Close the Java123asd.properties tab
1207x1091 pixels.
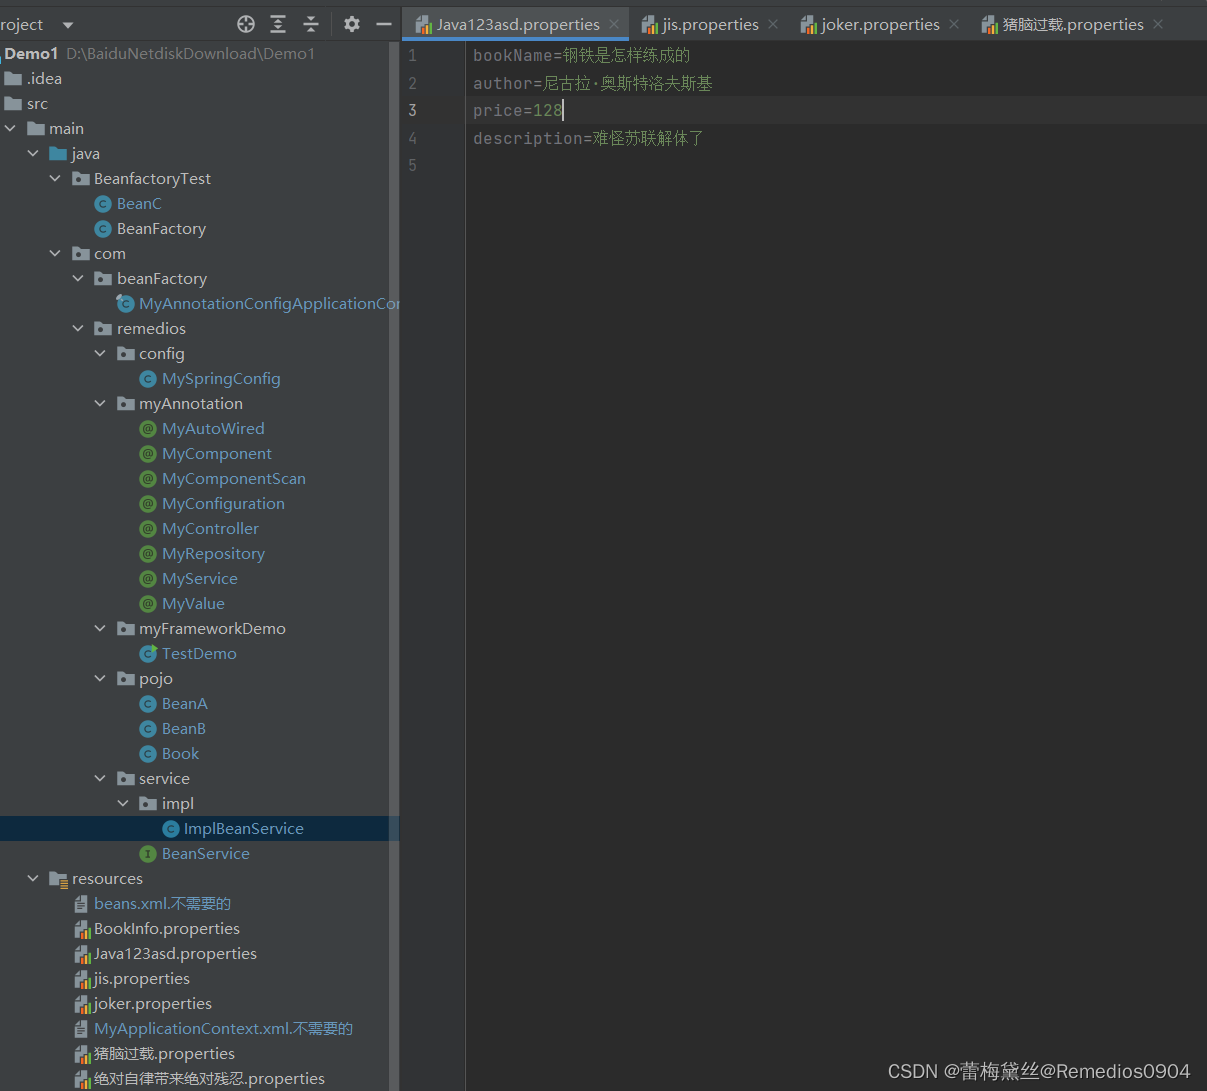[614, 24]
